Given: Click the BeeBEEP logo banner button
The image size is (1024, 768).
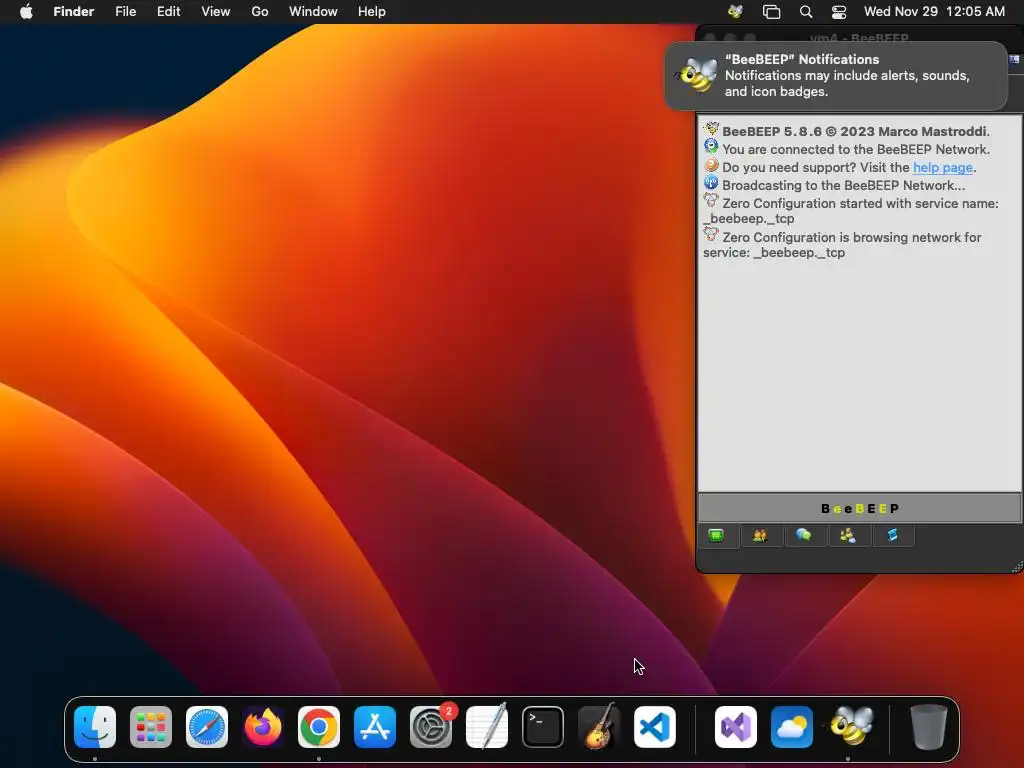Looking at the screenshot, I should coord(859,508).
